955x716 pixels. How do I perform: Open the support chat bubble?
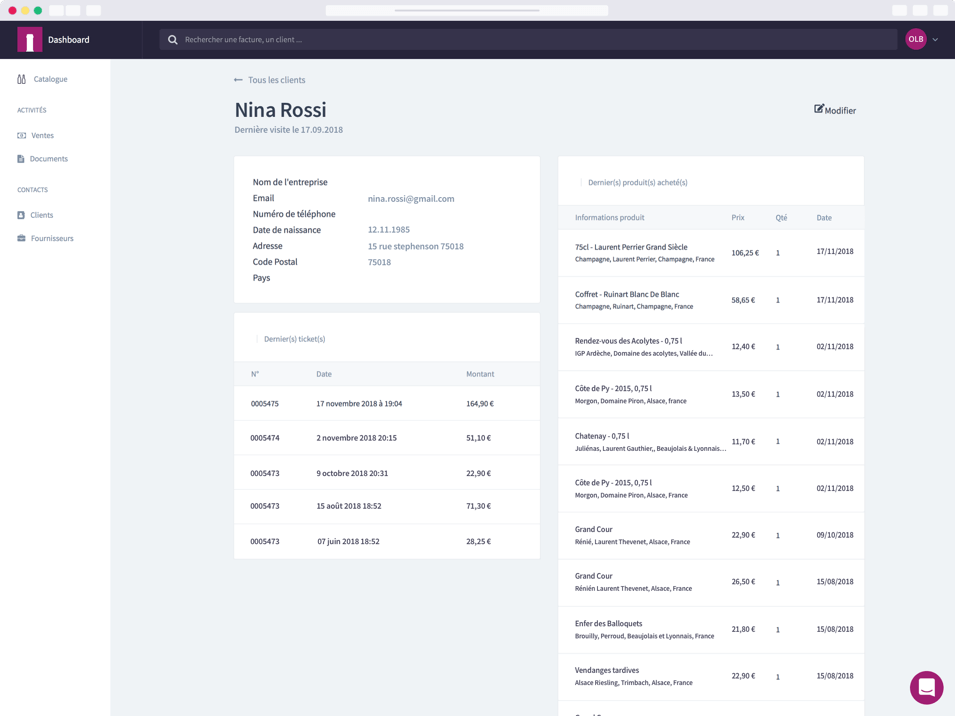click(x=926, y=688)
